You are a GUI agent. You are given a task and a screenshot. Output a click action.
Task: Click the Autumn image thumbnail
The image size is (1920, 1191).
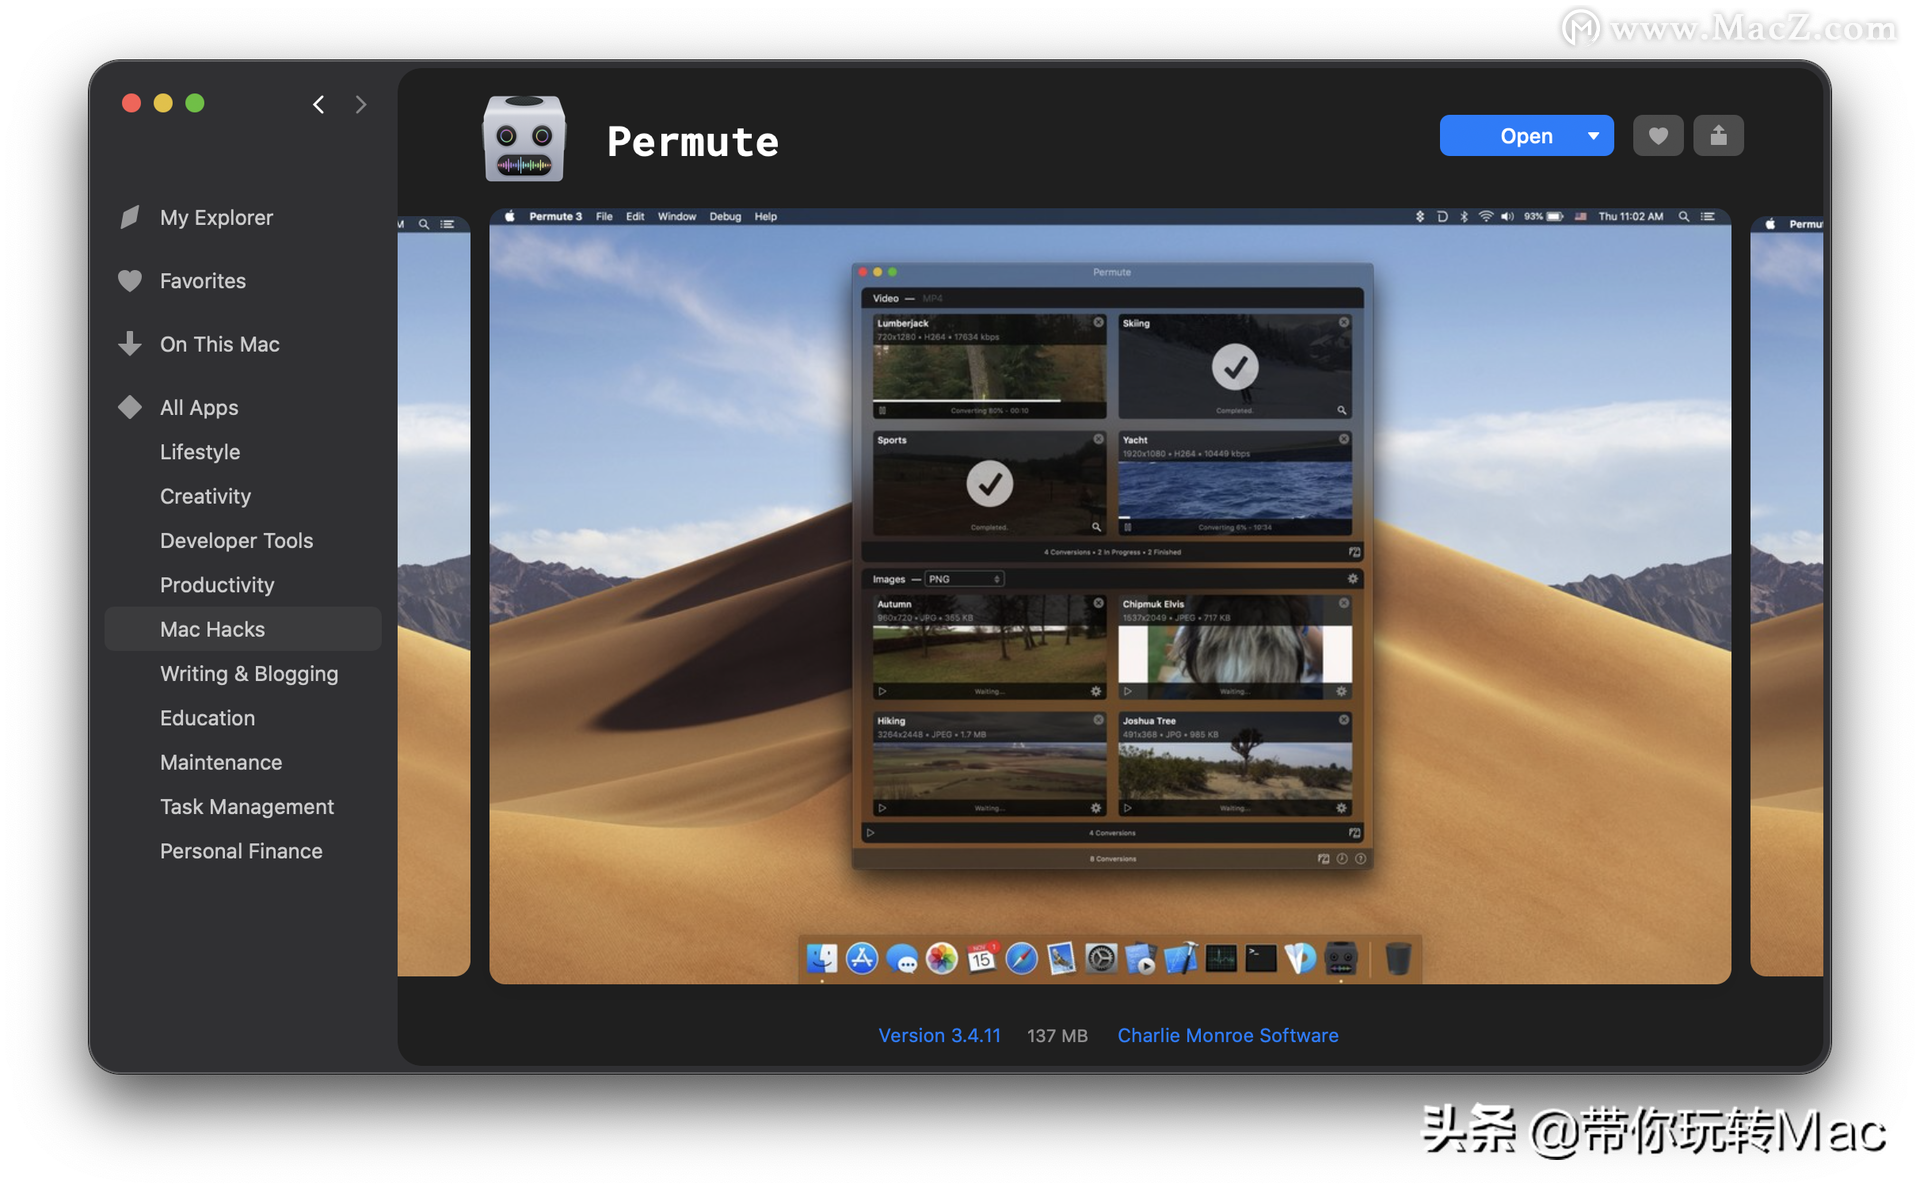pos(990,646)
